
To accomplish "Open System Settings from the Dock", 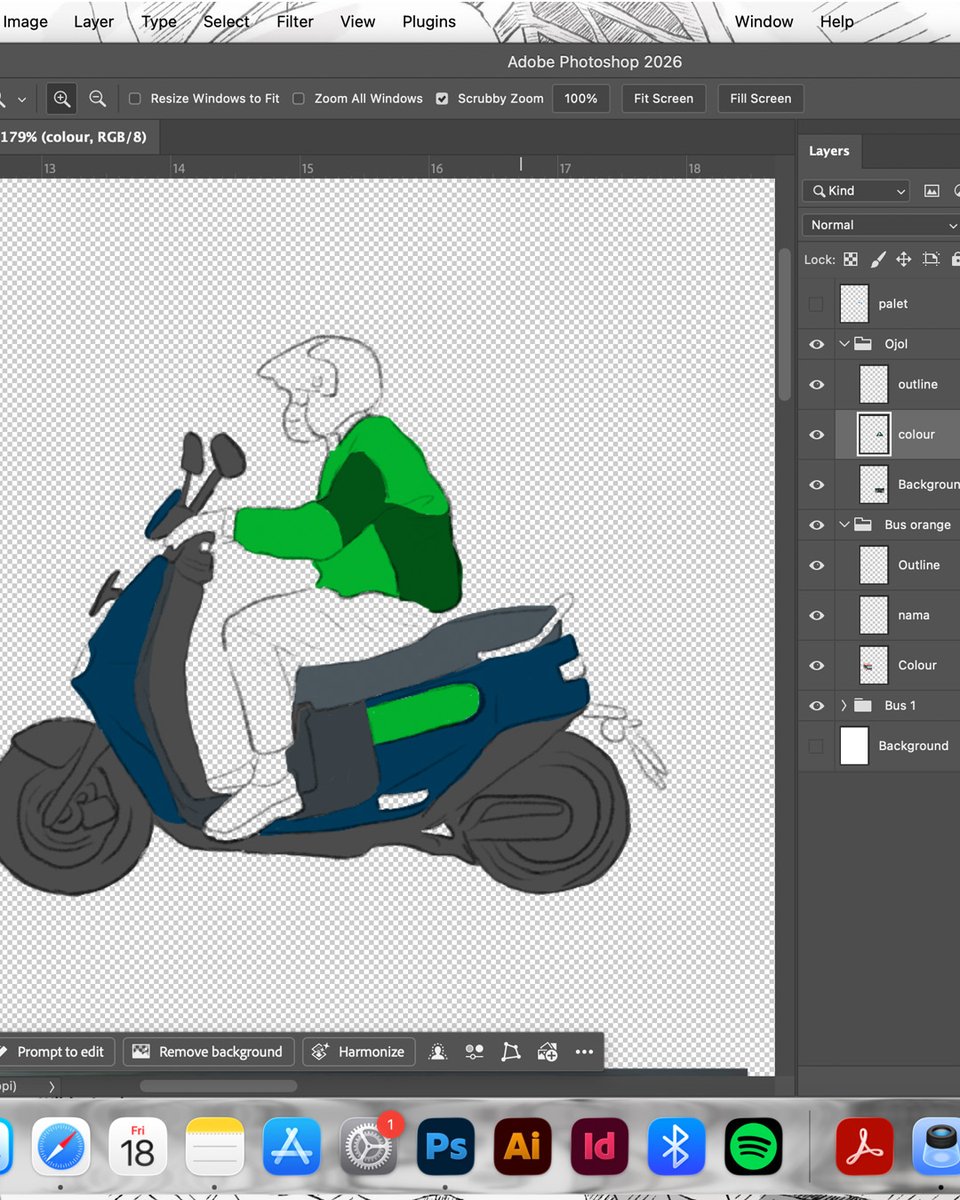I will 369,1146.
